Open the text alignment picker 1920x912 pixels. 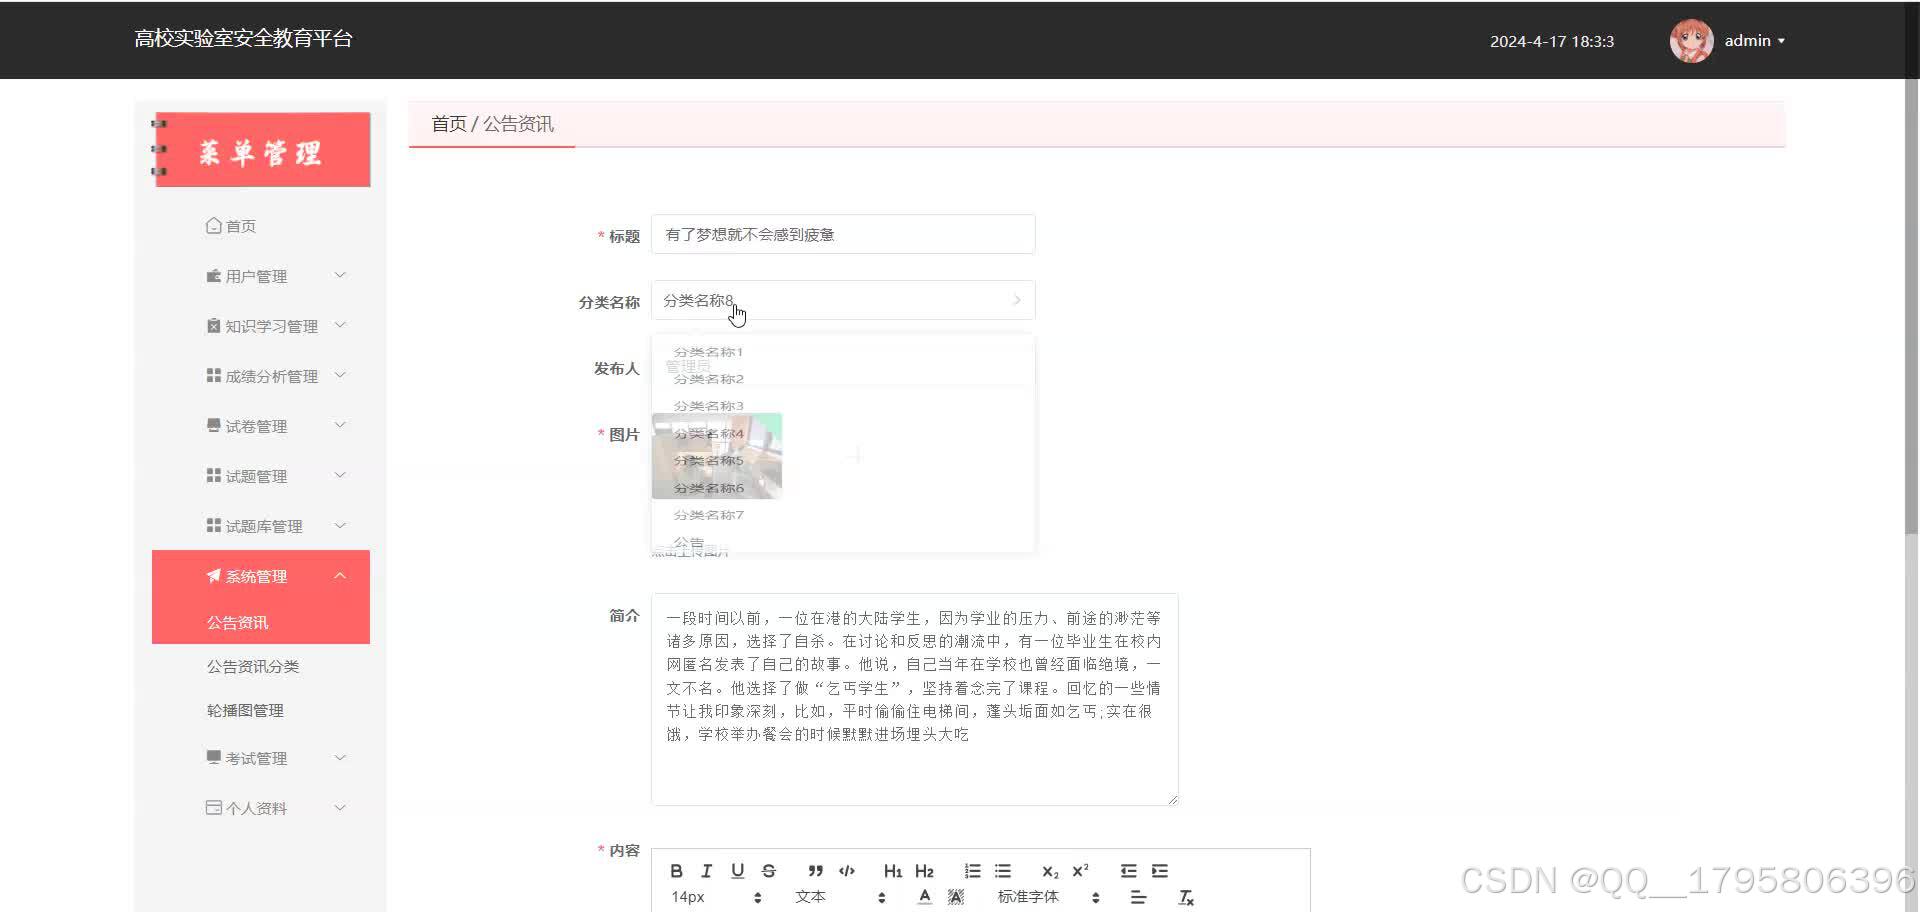point(1138,897)
